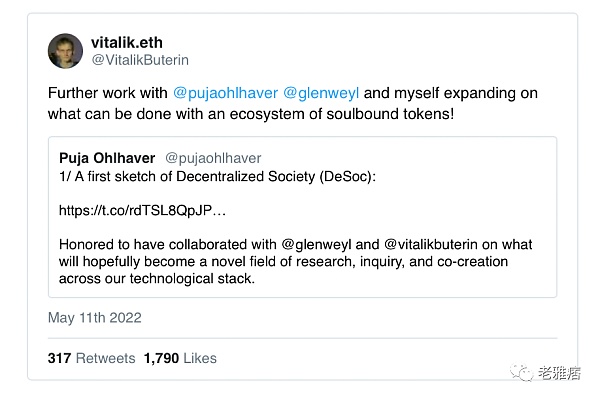Click the quoted tweet handle @pujaohlhaver
The height and width of the screenshot is (399, 600).
click(213, 158)
